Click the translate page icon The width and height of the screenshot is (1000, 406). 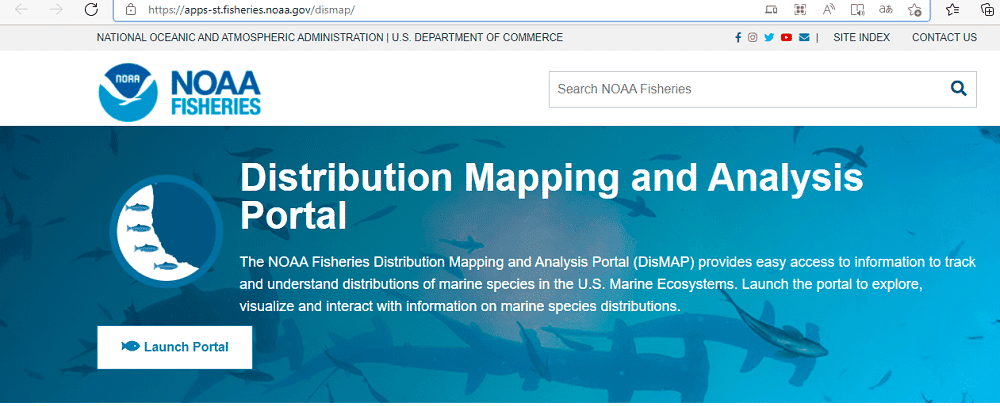click(886, 10)
